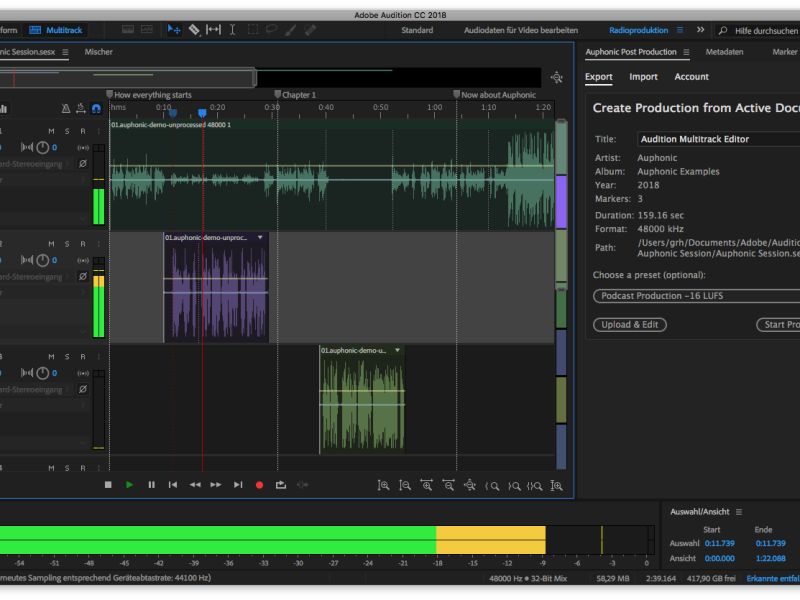800x600 pixels.
Task: Adjust the first track volume knob
Action: point(42,148)
